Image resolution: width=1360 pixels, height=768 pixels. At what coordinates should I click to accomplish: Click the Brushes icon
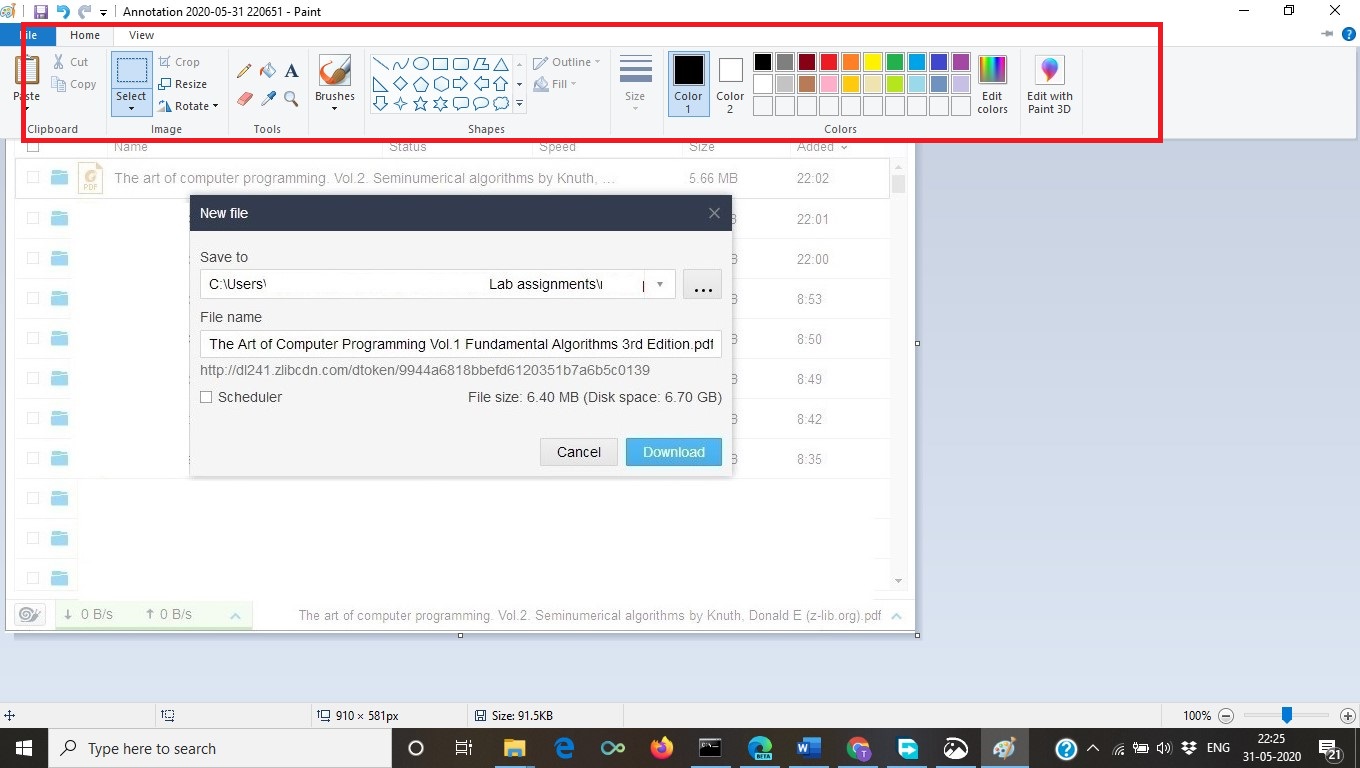click(334, 71)
